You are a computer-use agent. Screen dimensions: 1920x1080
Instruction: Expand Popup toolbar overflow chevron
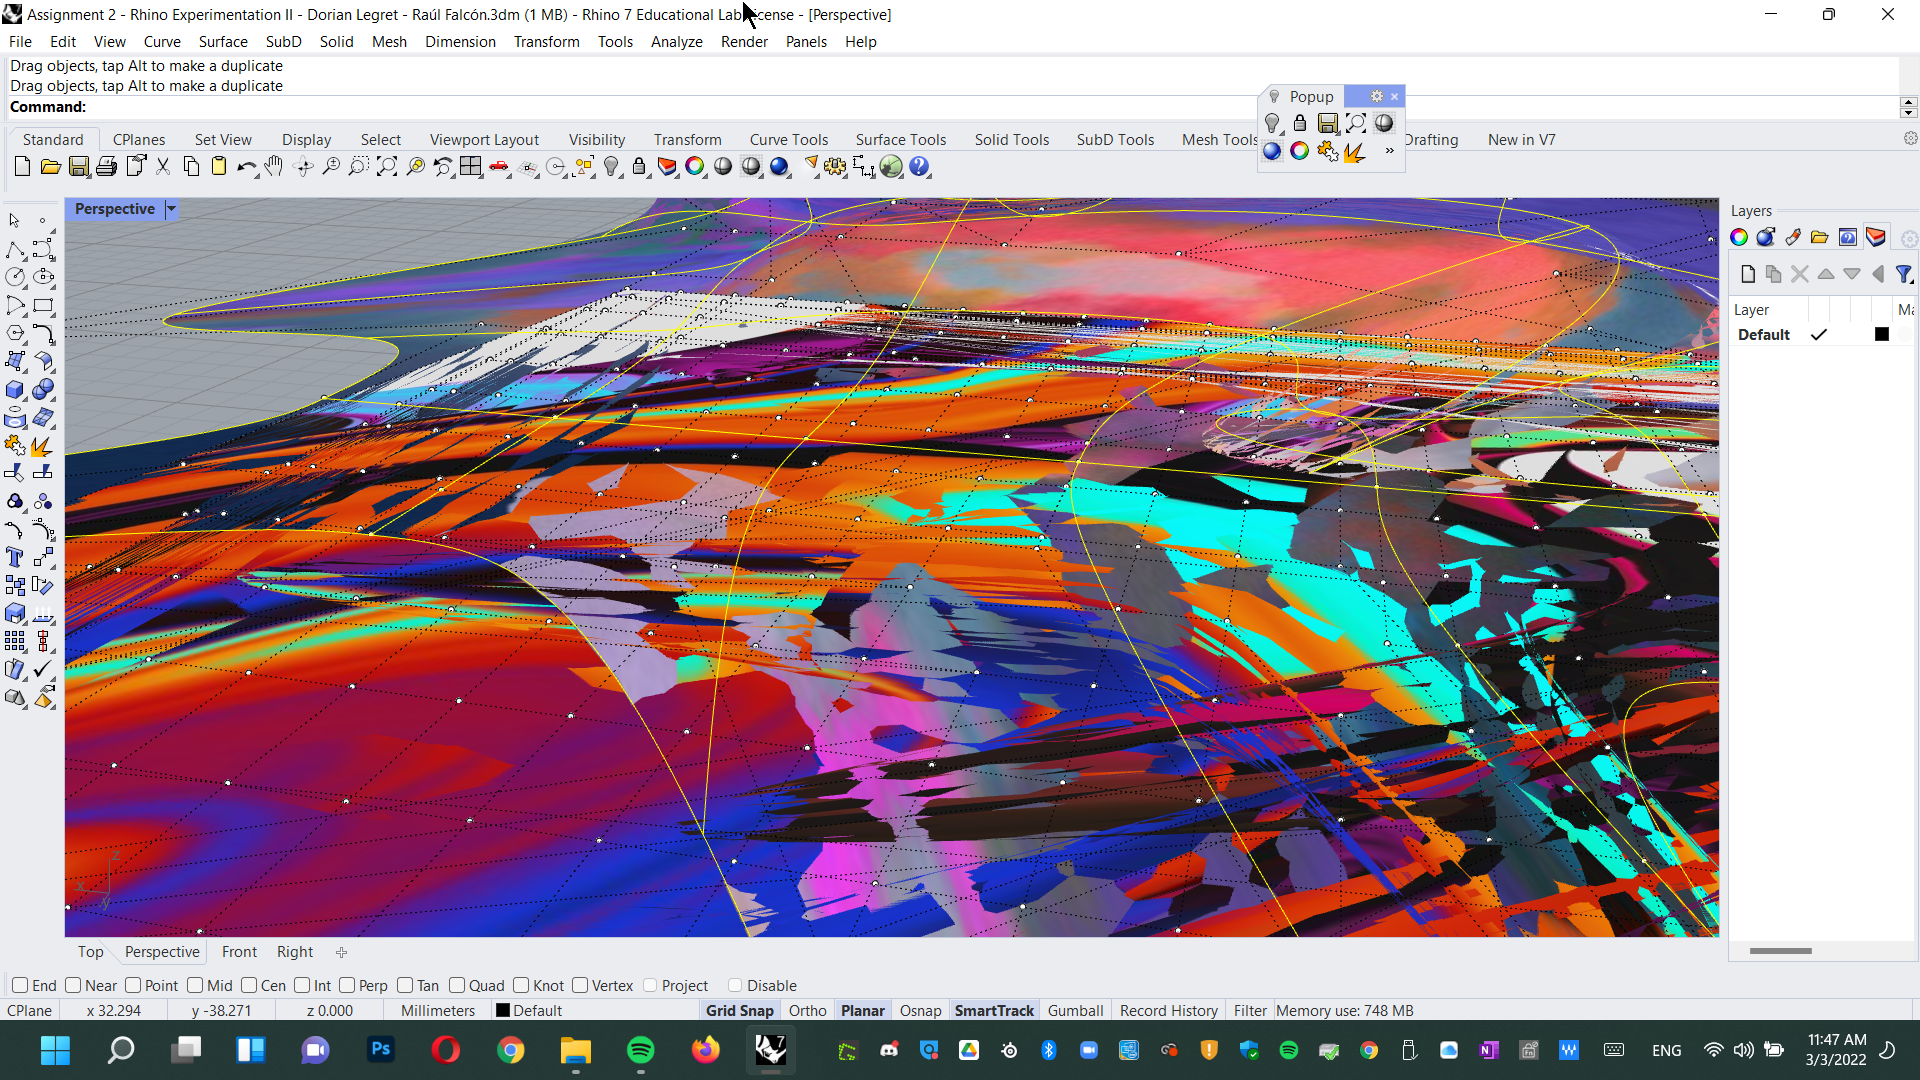[1389, 151]
